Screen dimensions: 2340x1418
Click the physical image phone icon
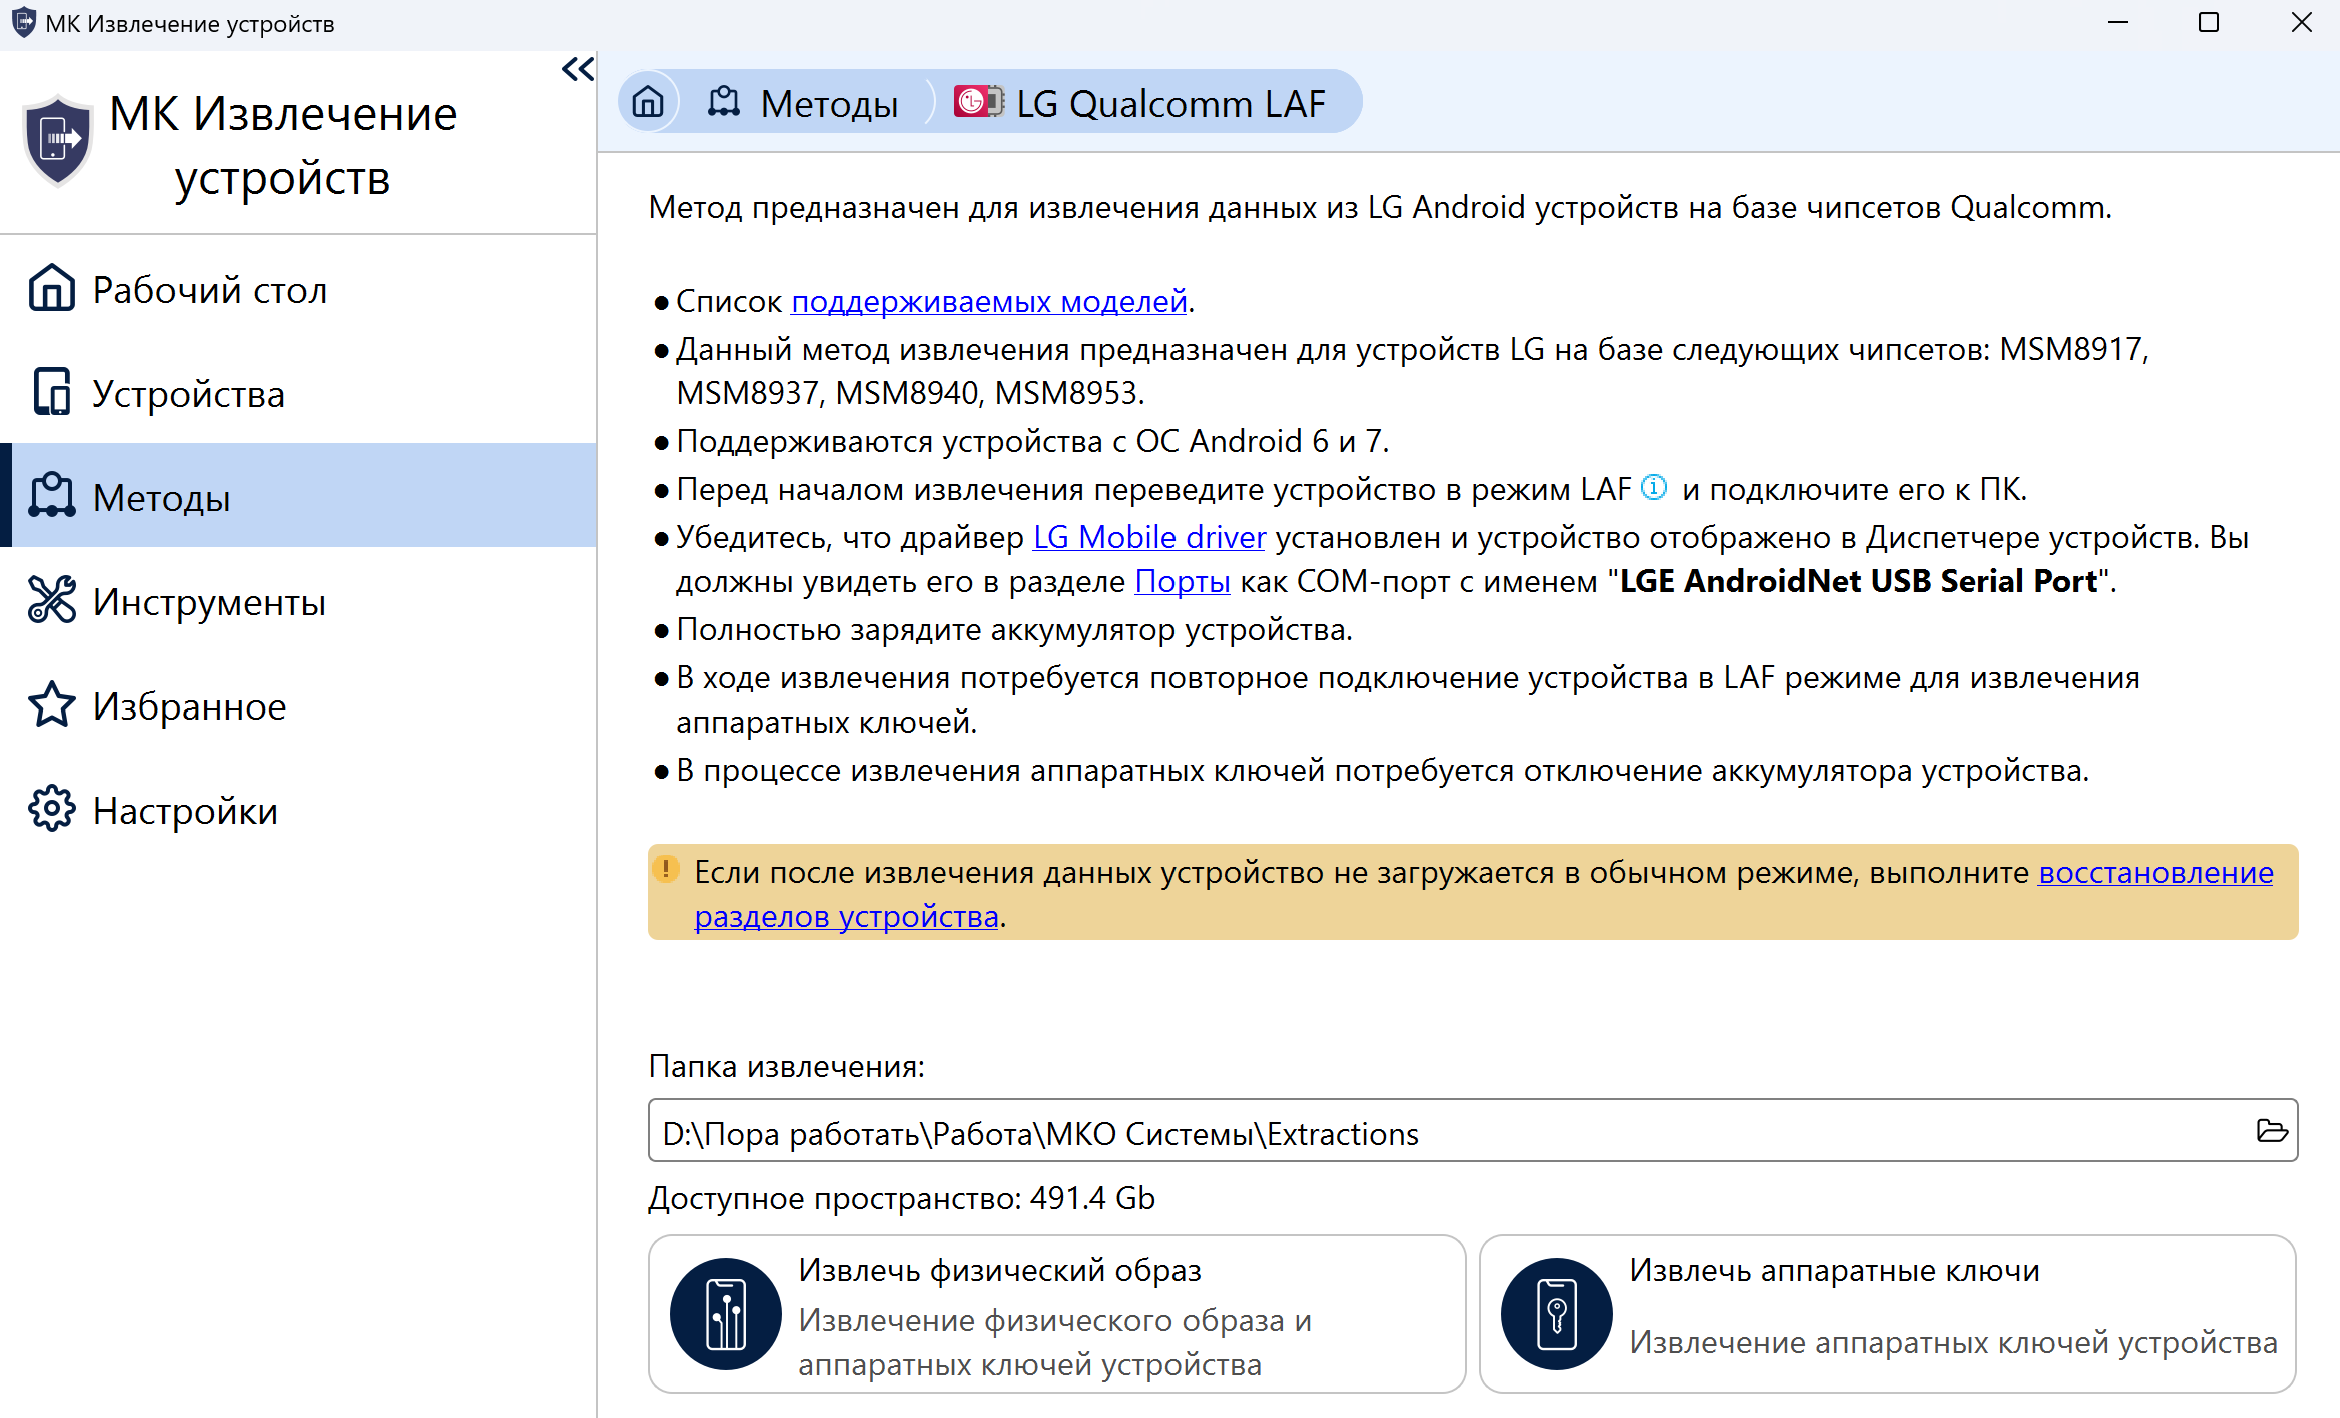point(726,1314)
